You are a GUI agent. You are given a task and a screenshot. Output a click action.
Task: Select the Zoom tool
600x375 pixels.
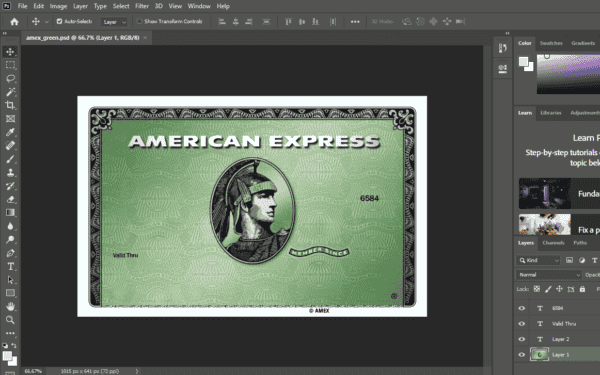coord(10,320)
